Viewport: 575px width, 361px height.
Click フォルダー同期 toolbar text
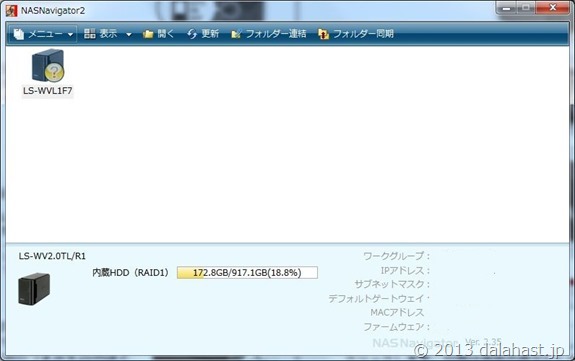pyautogui.click(x=363, y=34)
